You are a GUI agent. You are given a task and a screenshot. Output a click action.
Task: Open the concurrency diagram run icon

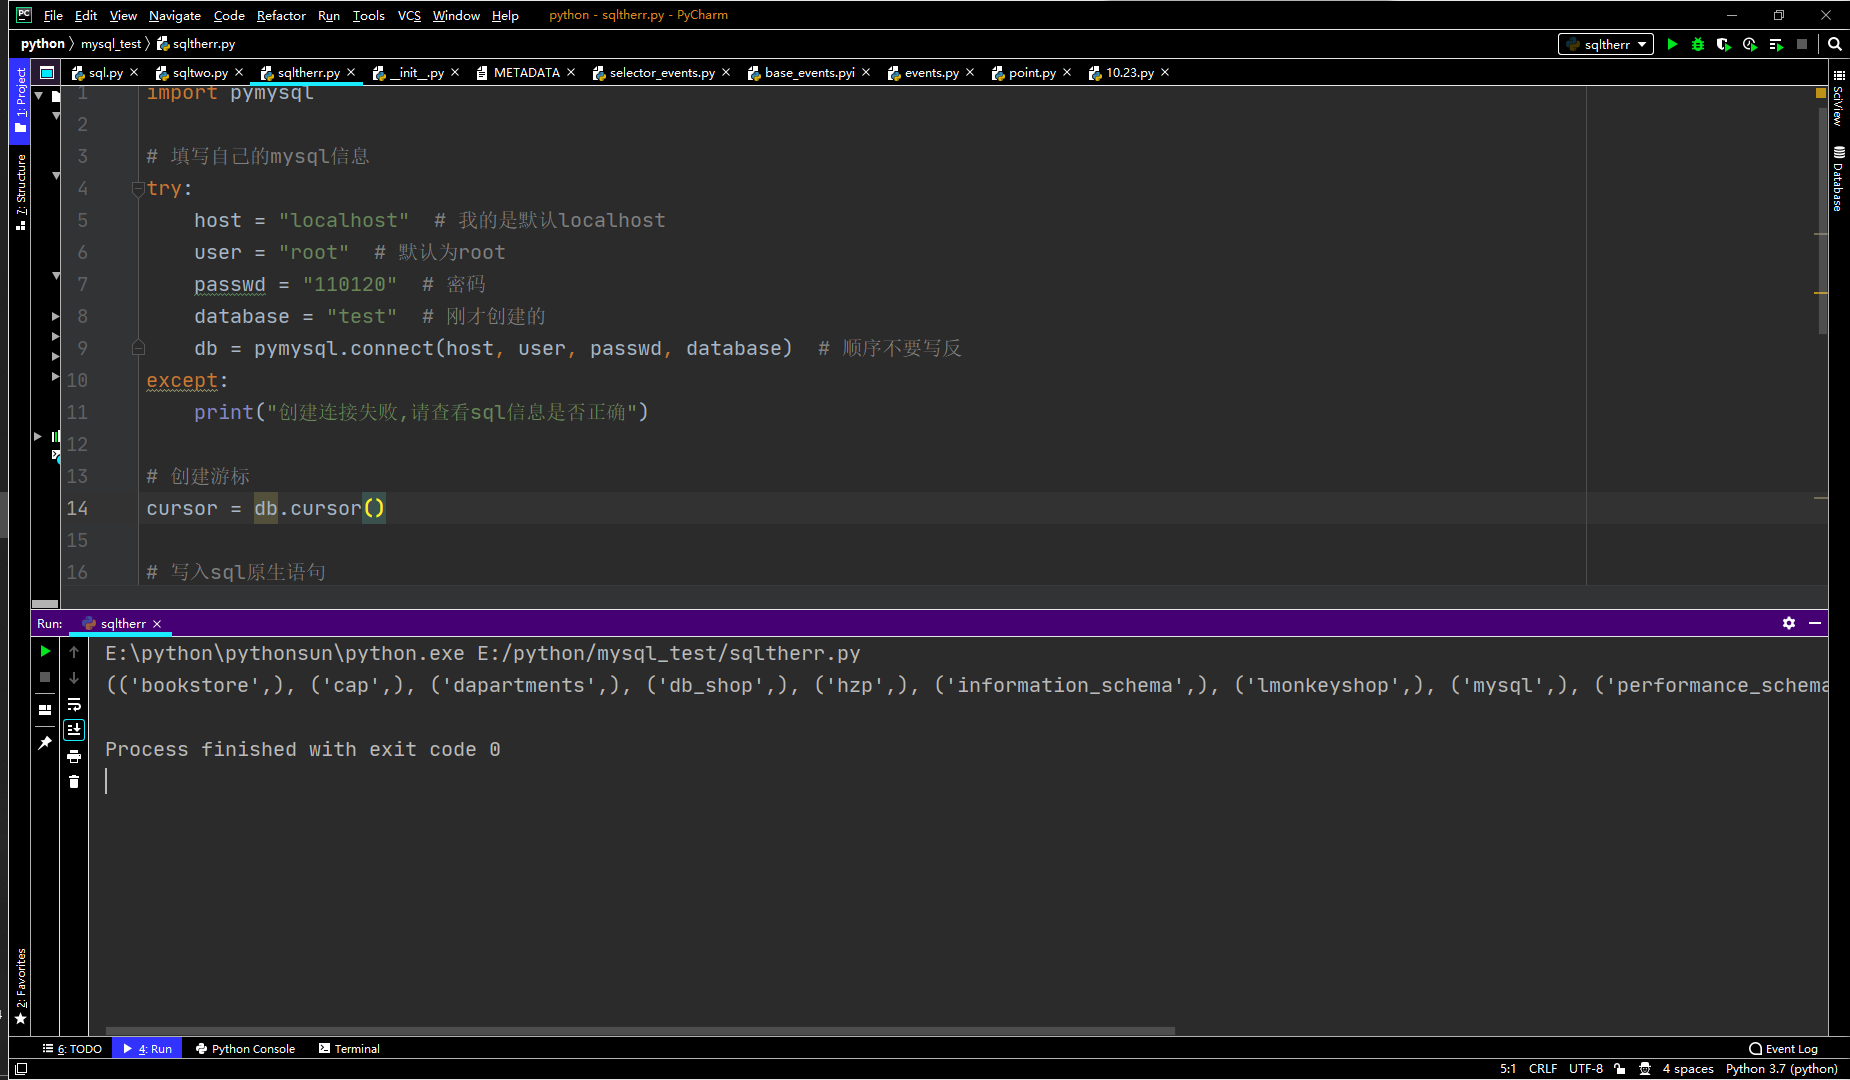click(1776, 44)
